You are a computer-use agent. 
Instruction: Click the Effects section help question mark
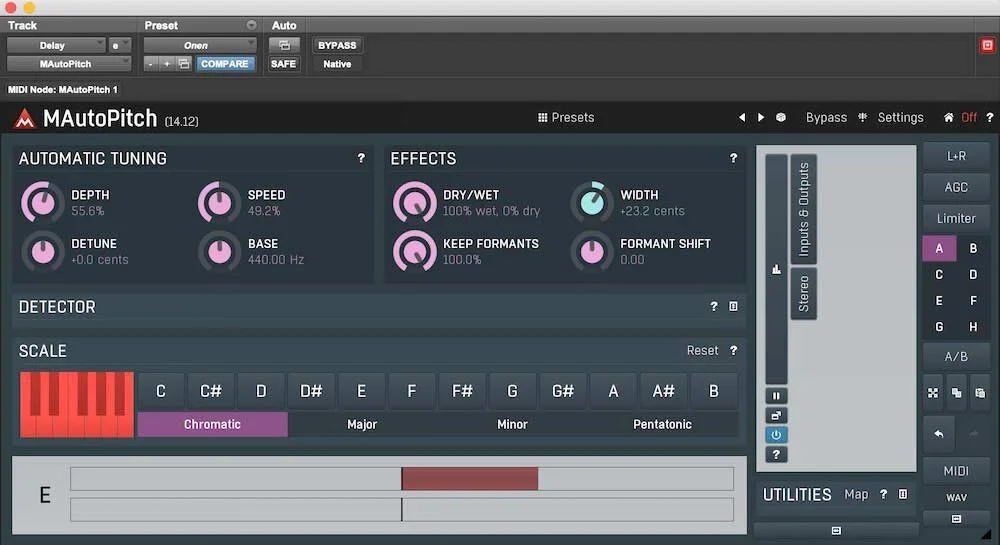pyautogui.click(x=733, y=158)
